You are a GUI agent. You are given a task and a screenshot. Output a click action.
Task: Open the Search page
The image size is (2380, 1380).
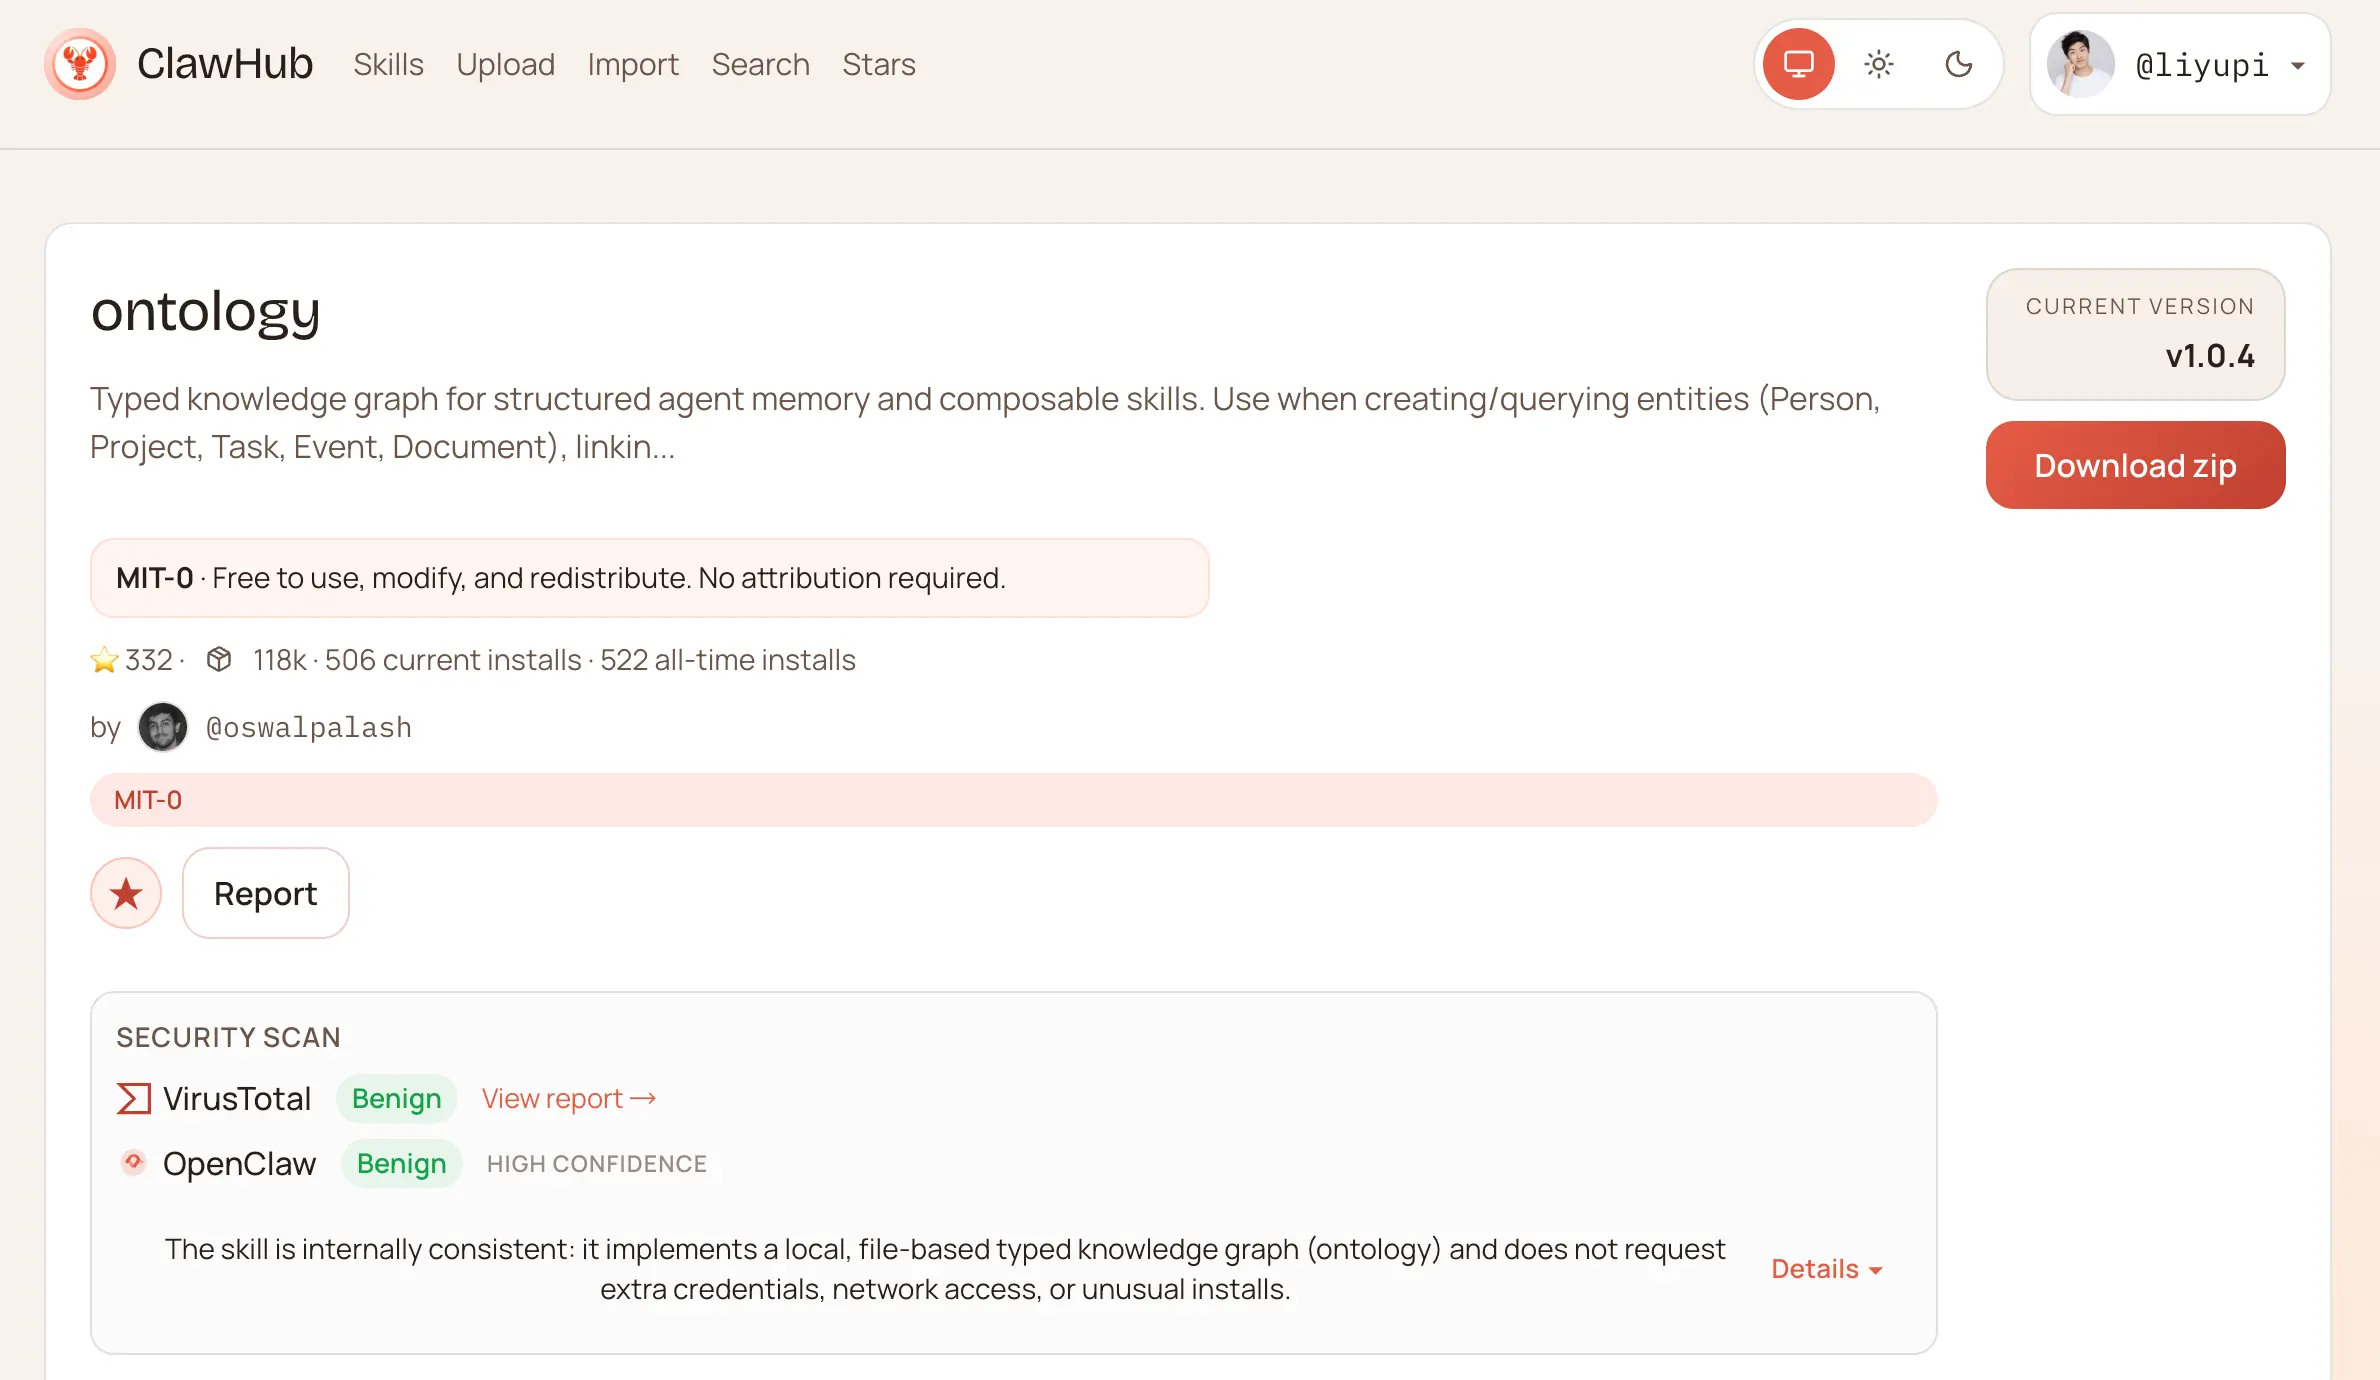point(760,64)
